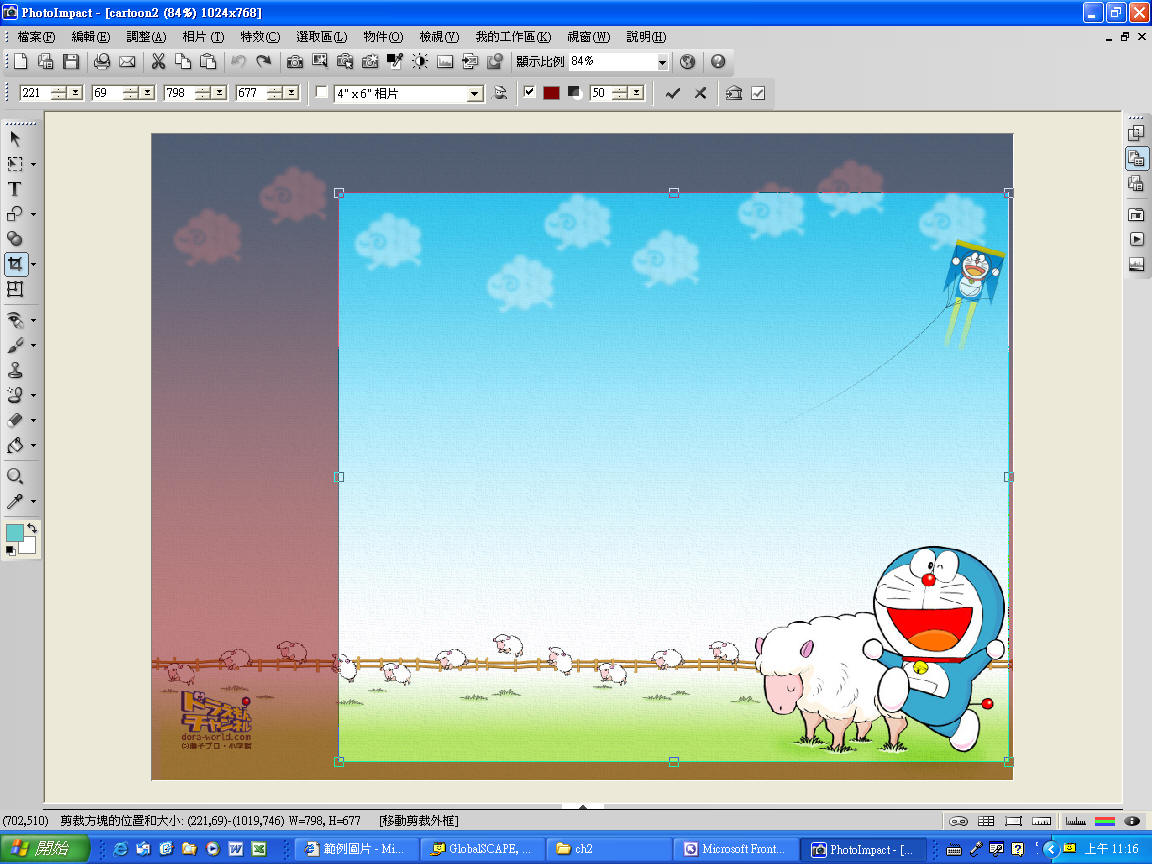Pick the dark red crop shield color

pos(551,93)
